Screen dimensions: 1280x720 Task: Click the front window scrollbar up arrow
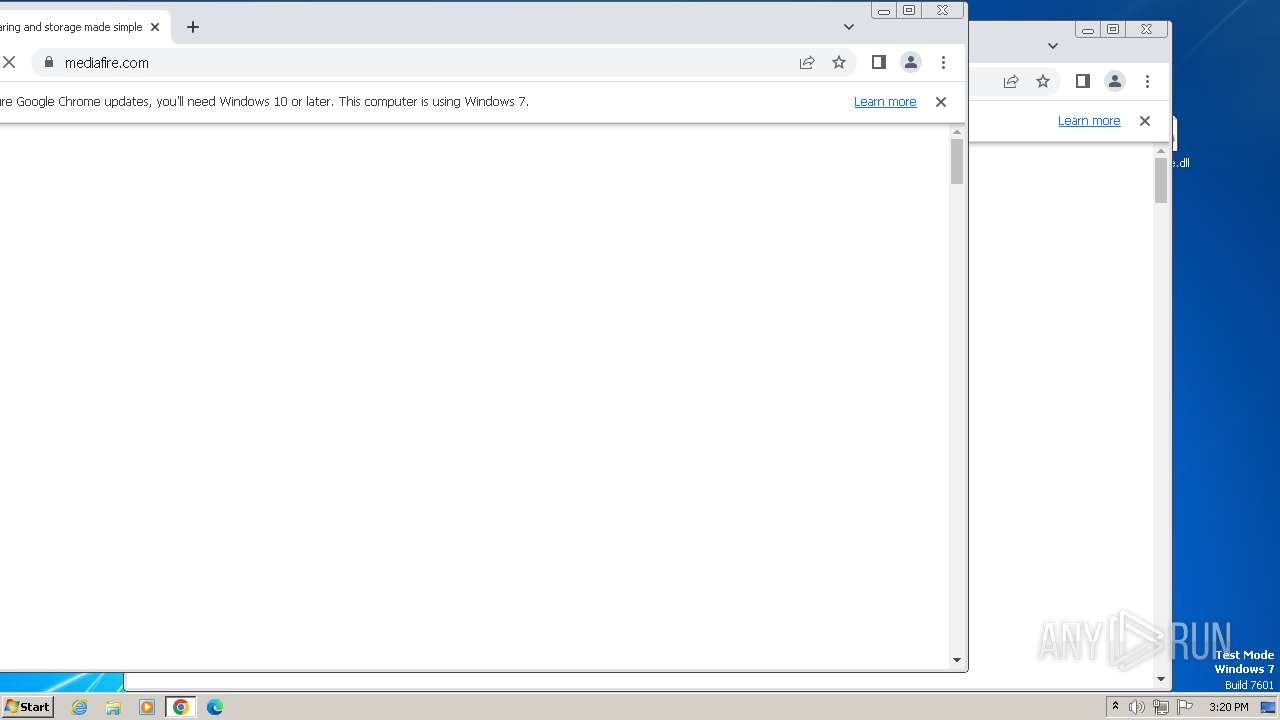(957, 131)
